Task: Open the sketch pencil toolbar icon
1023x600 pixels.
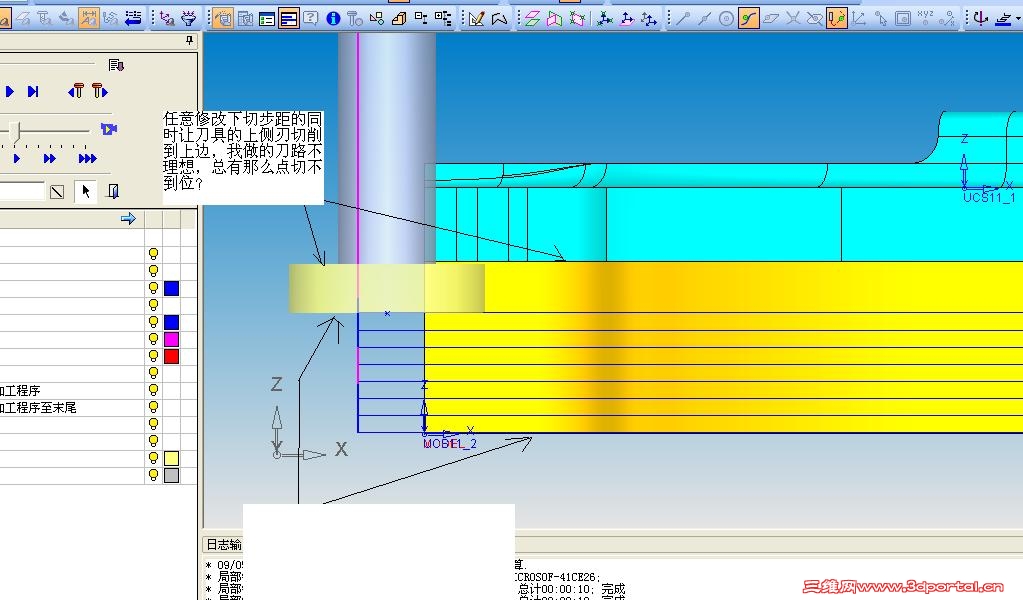Action: [x=476, y=19]
